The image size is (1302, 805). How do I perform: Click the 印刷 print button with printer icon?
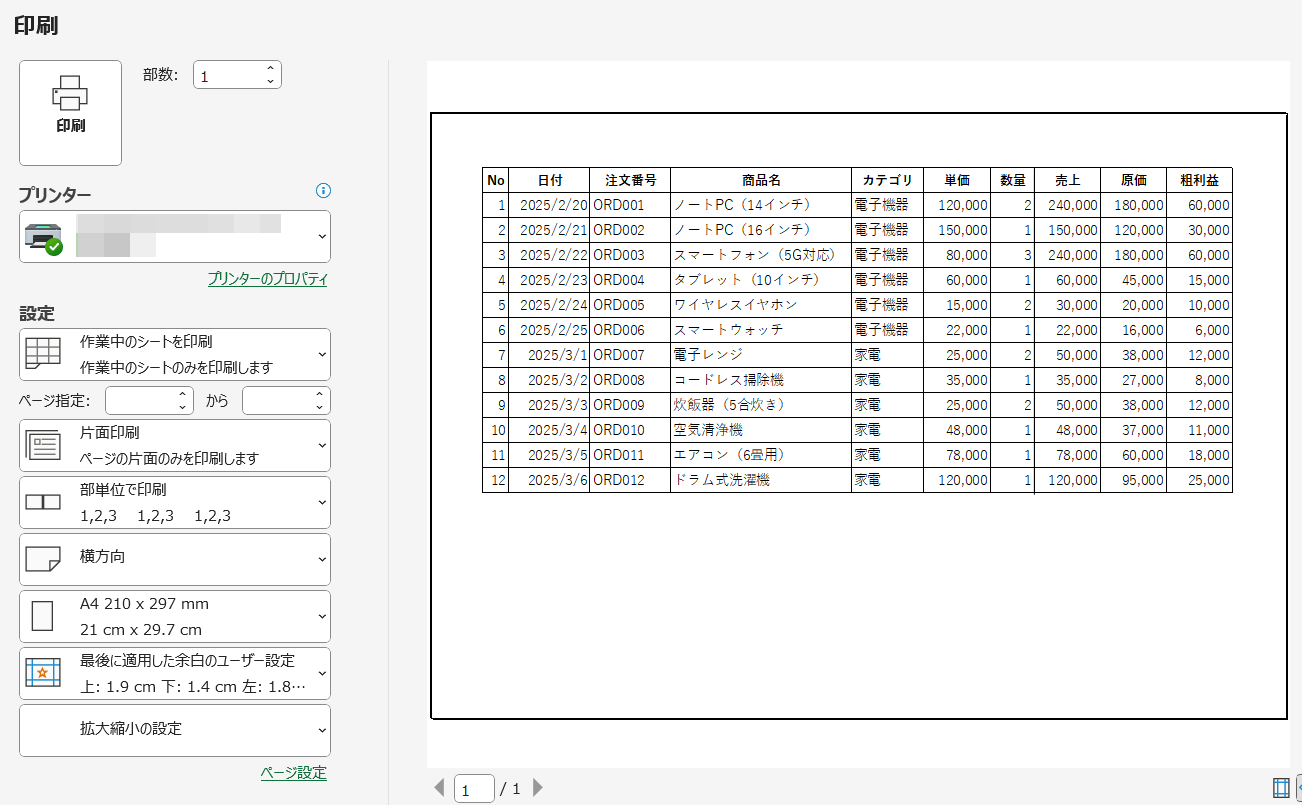[70, 110]
